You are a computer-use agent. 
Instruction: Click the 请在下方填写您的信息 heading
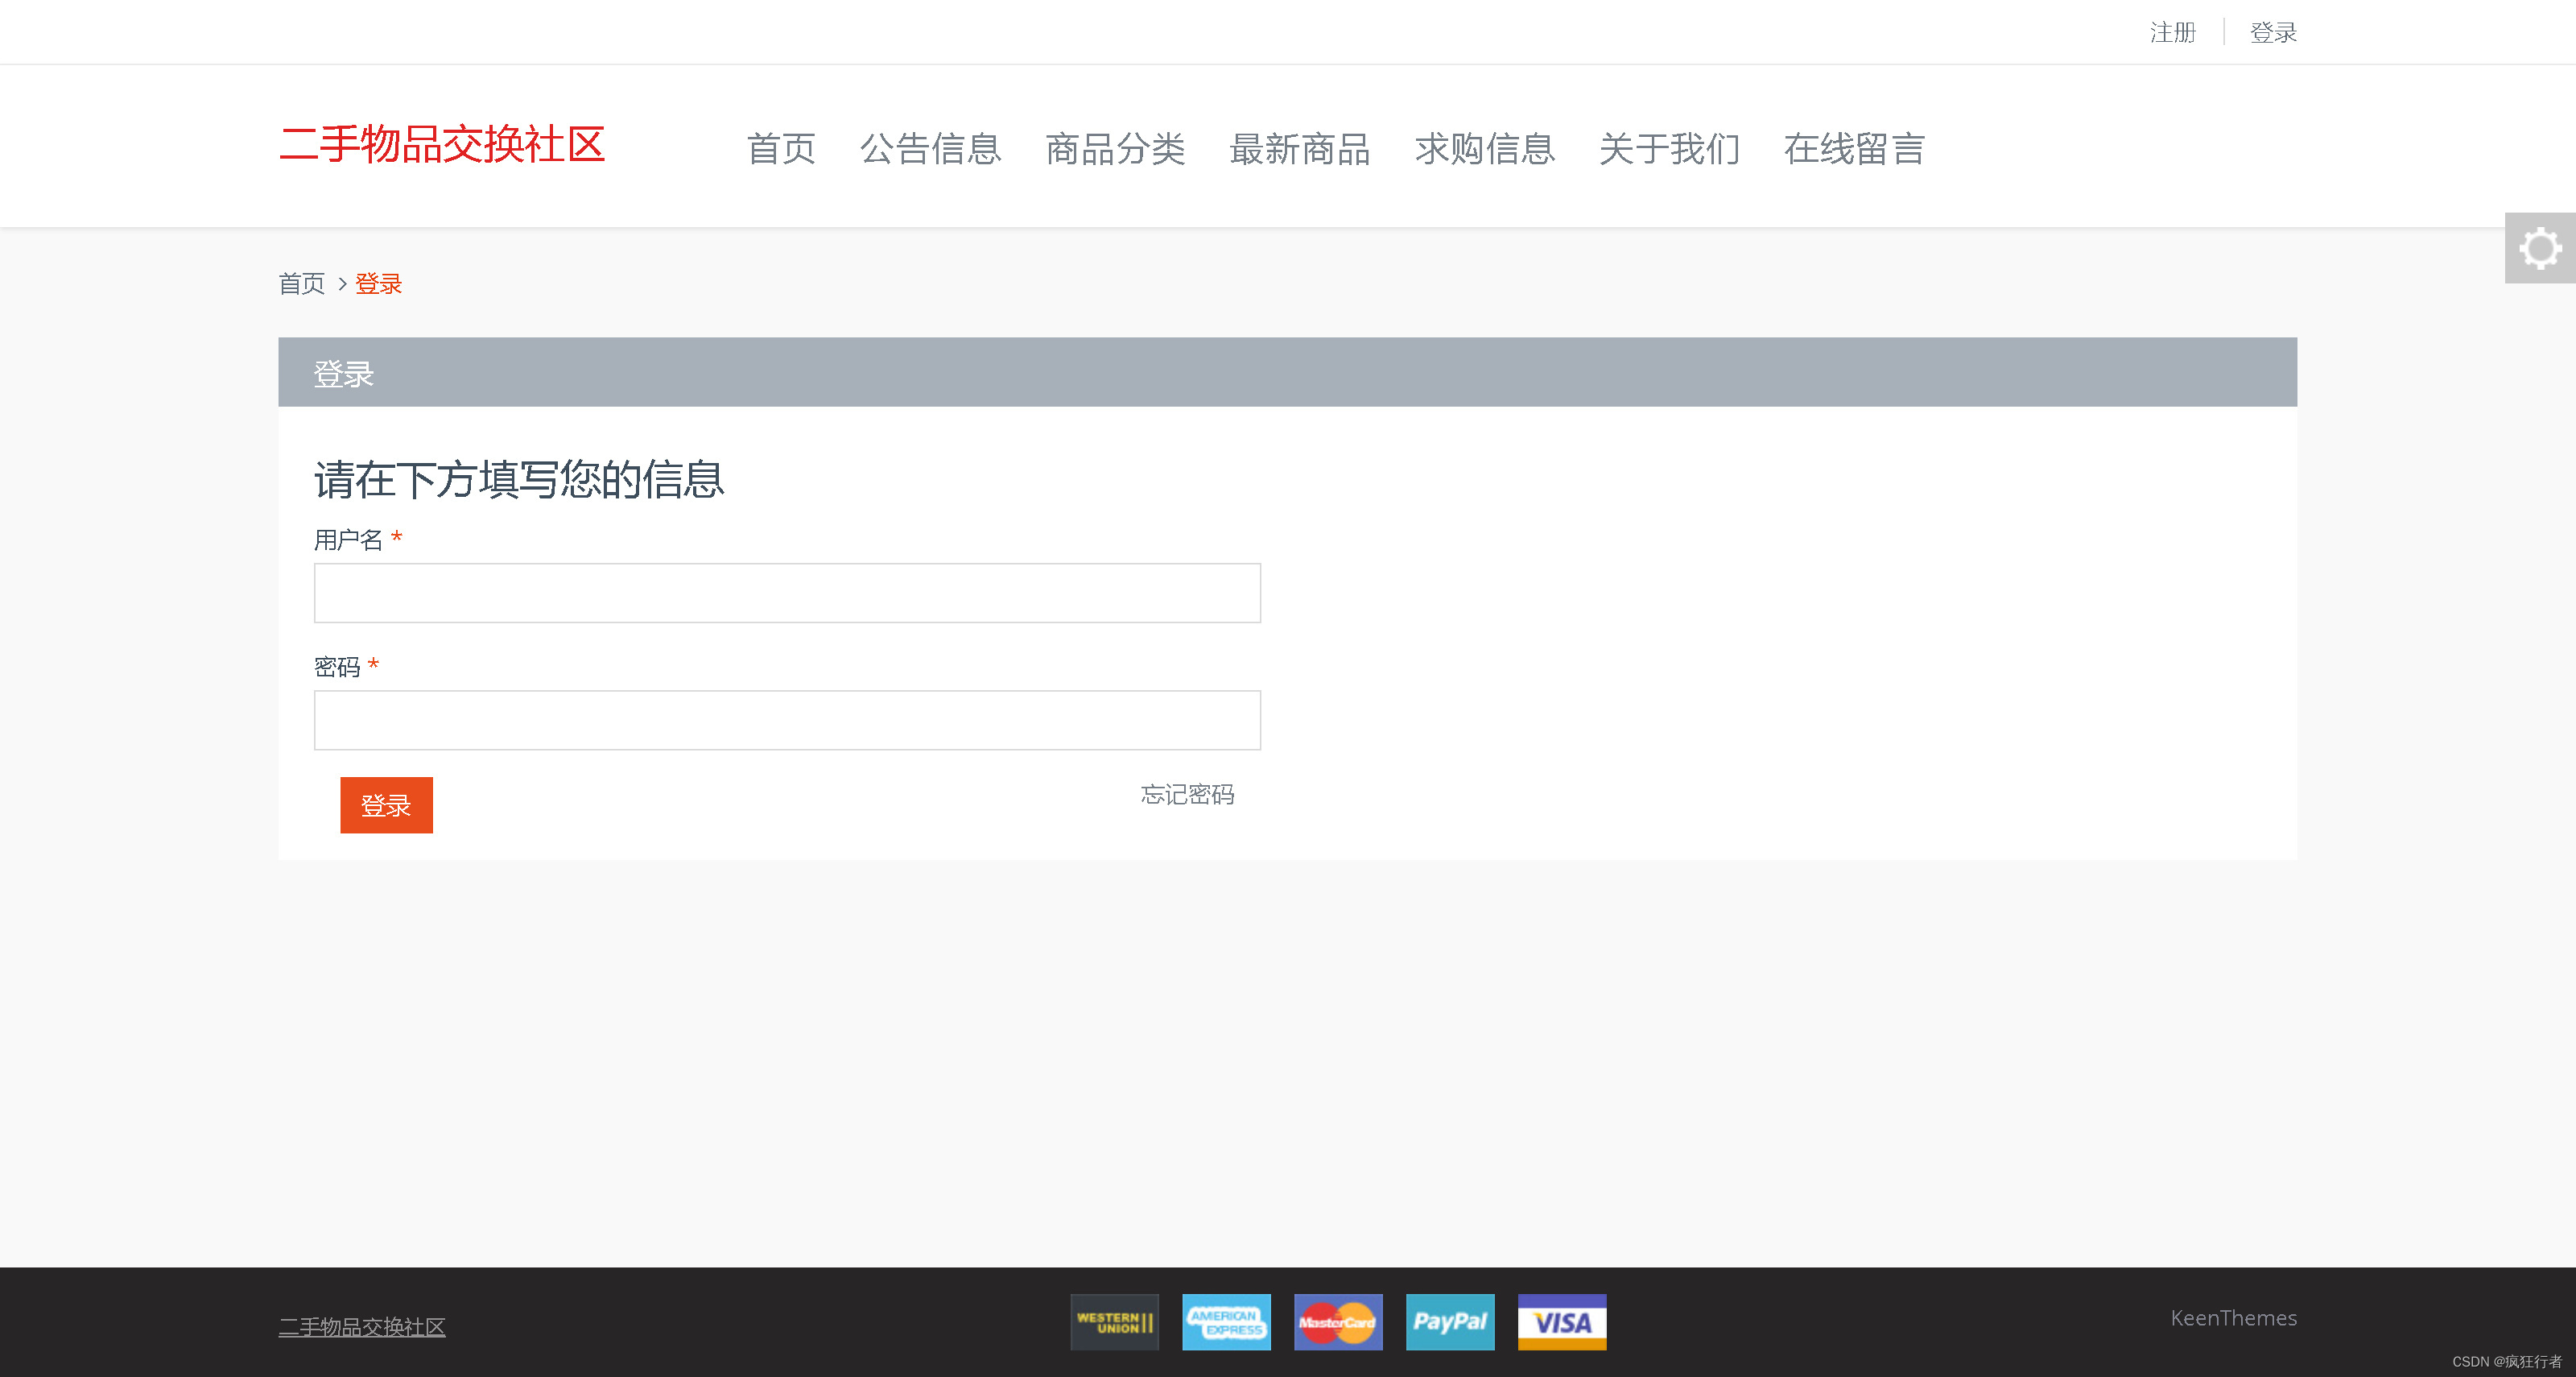pyautogui.click(x=519, y=480)
